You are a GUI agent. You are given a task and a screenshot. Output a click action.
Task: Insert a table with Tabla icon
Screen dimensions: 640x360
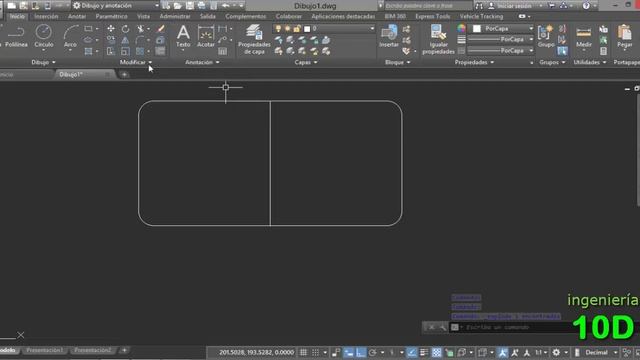tap(222, 51)
